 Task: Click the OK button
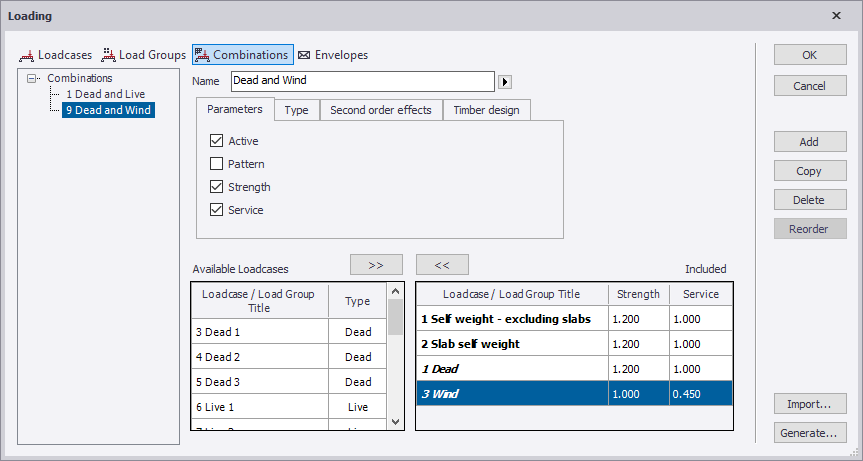[810, 55]
